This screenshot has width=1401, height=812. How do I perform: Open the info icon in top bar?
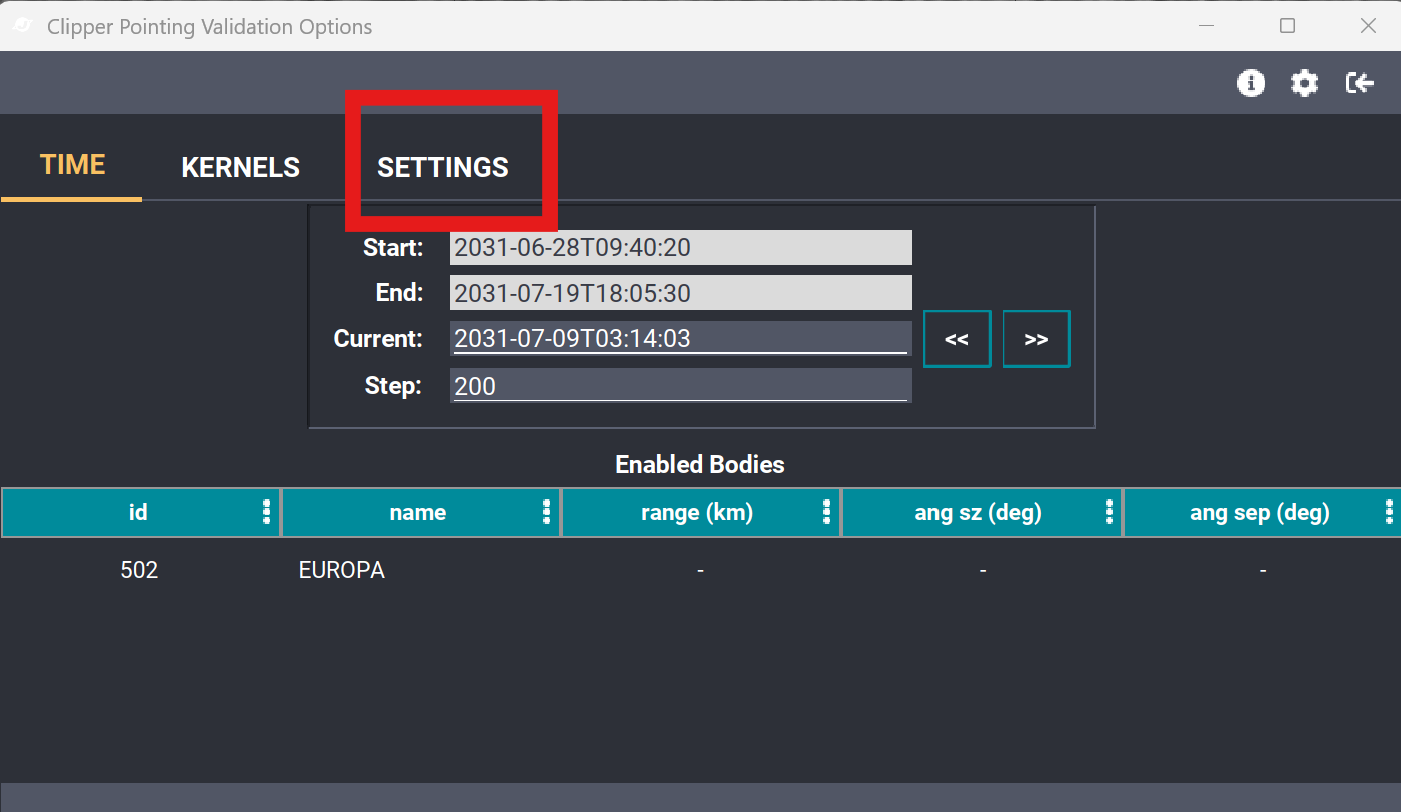pyautogui.click(x=1251, y=83)
